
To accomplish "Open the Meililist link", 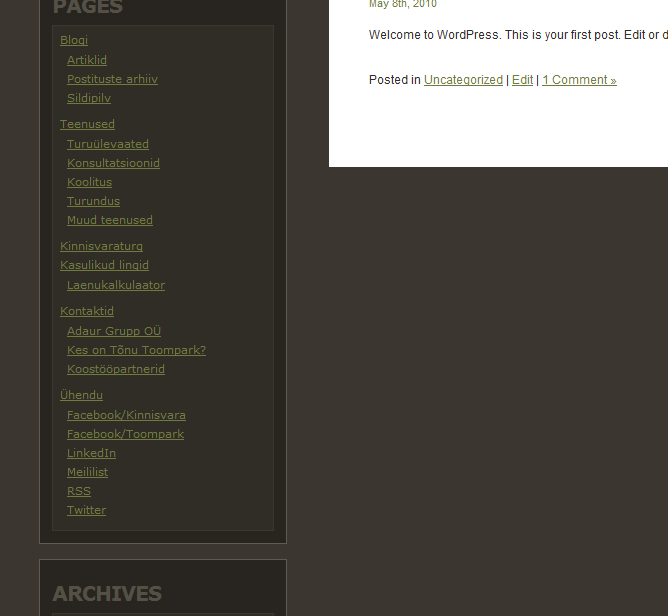I will pos(87,472).
